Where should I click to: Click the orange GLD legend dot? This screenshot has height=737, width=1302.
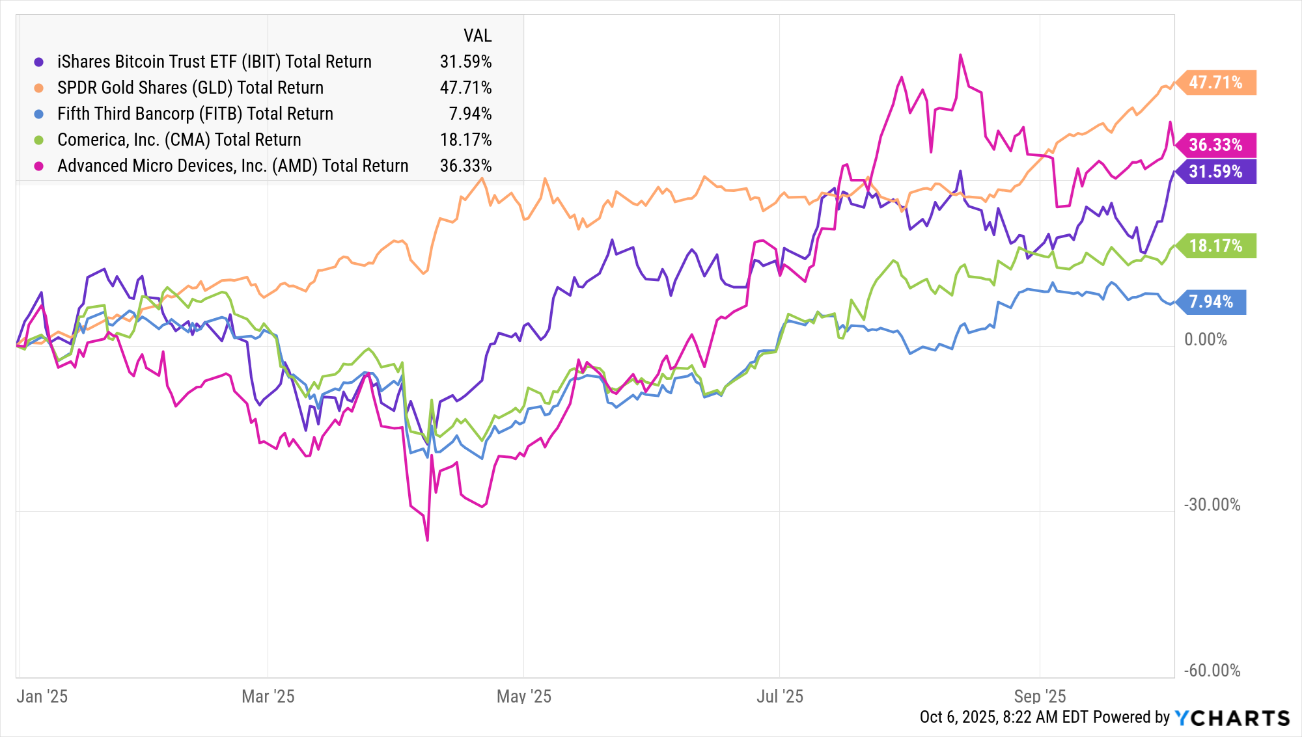[39, 88]
